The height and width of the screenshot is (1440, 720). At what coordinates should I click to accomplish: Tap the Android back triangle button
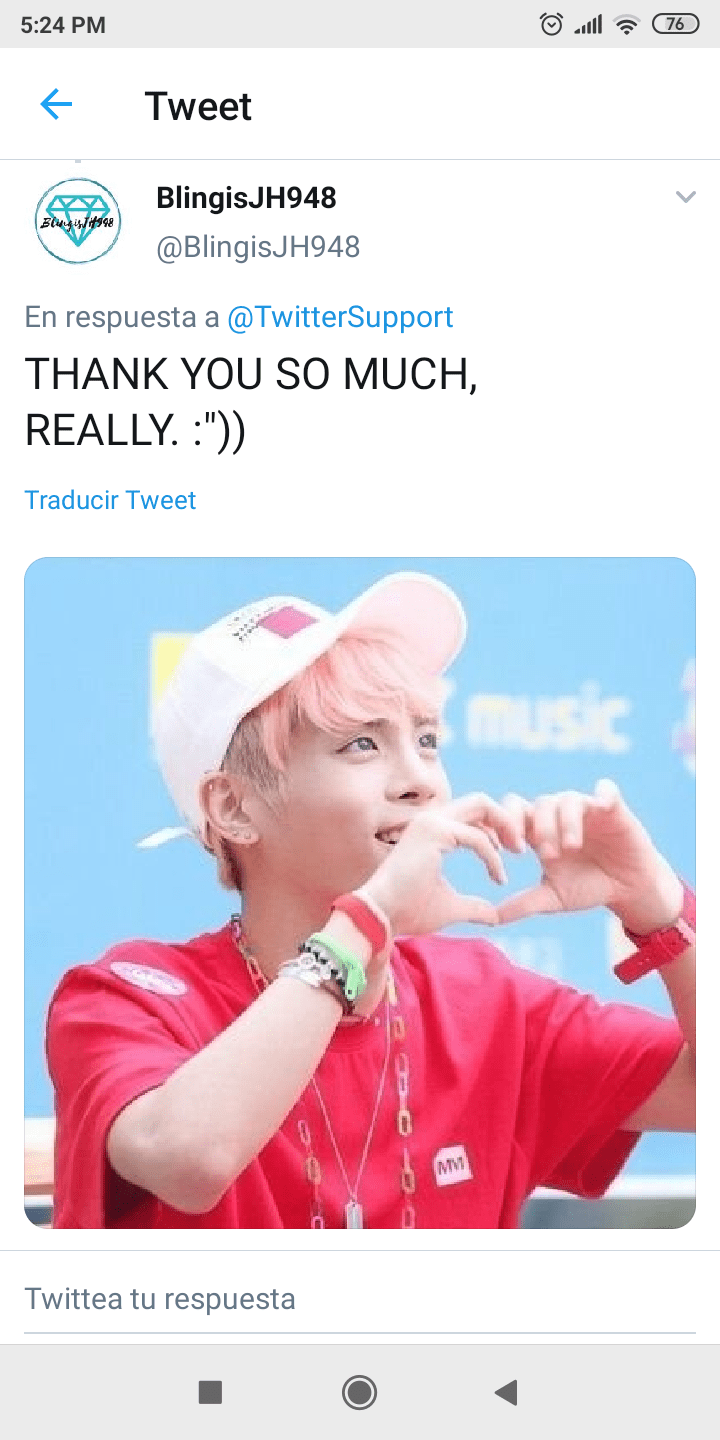pyautogui.click(x=507, y=1392)
